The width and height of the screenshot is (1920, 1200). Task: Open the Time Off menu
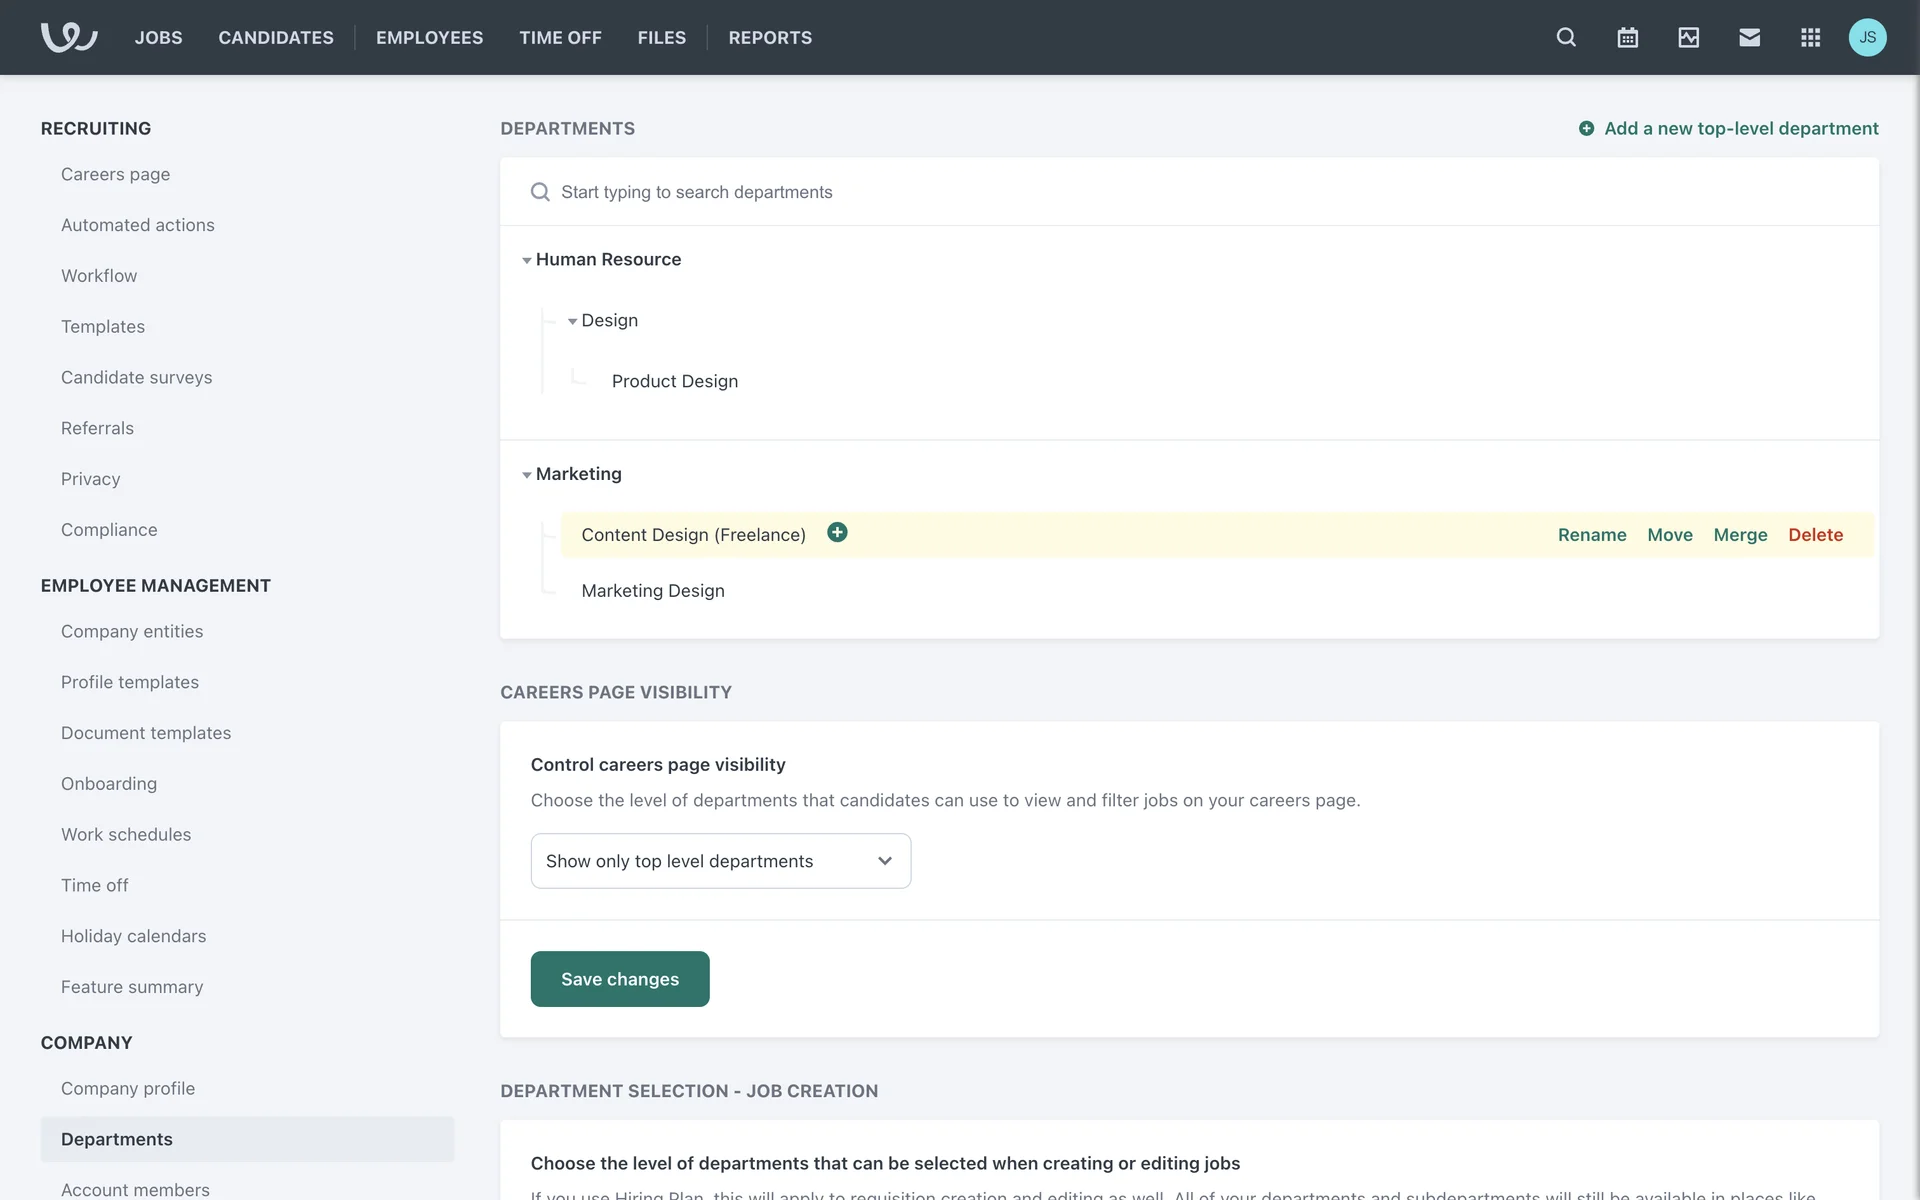point(560,37)
